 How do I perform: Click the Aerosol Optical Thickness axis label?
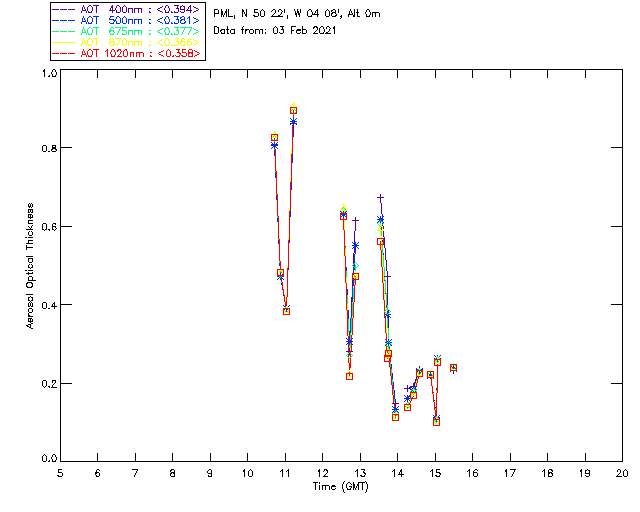30,266
